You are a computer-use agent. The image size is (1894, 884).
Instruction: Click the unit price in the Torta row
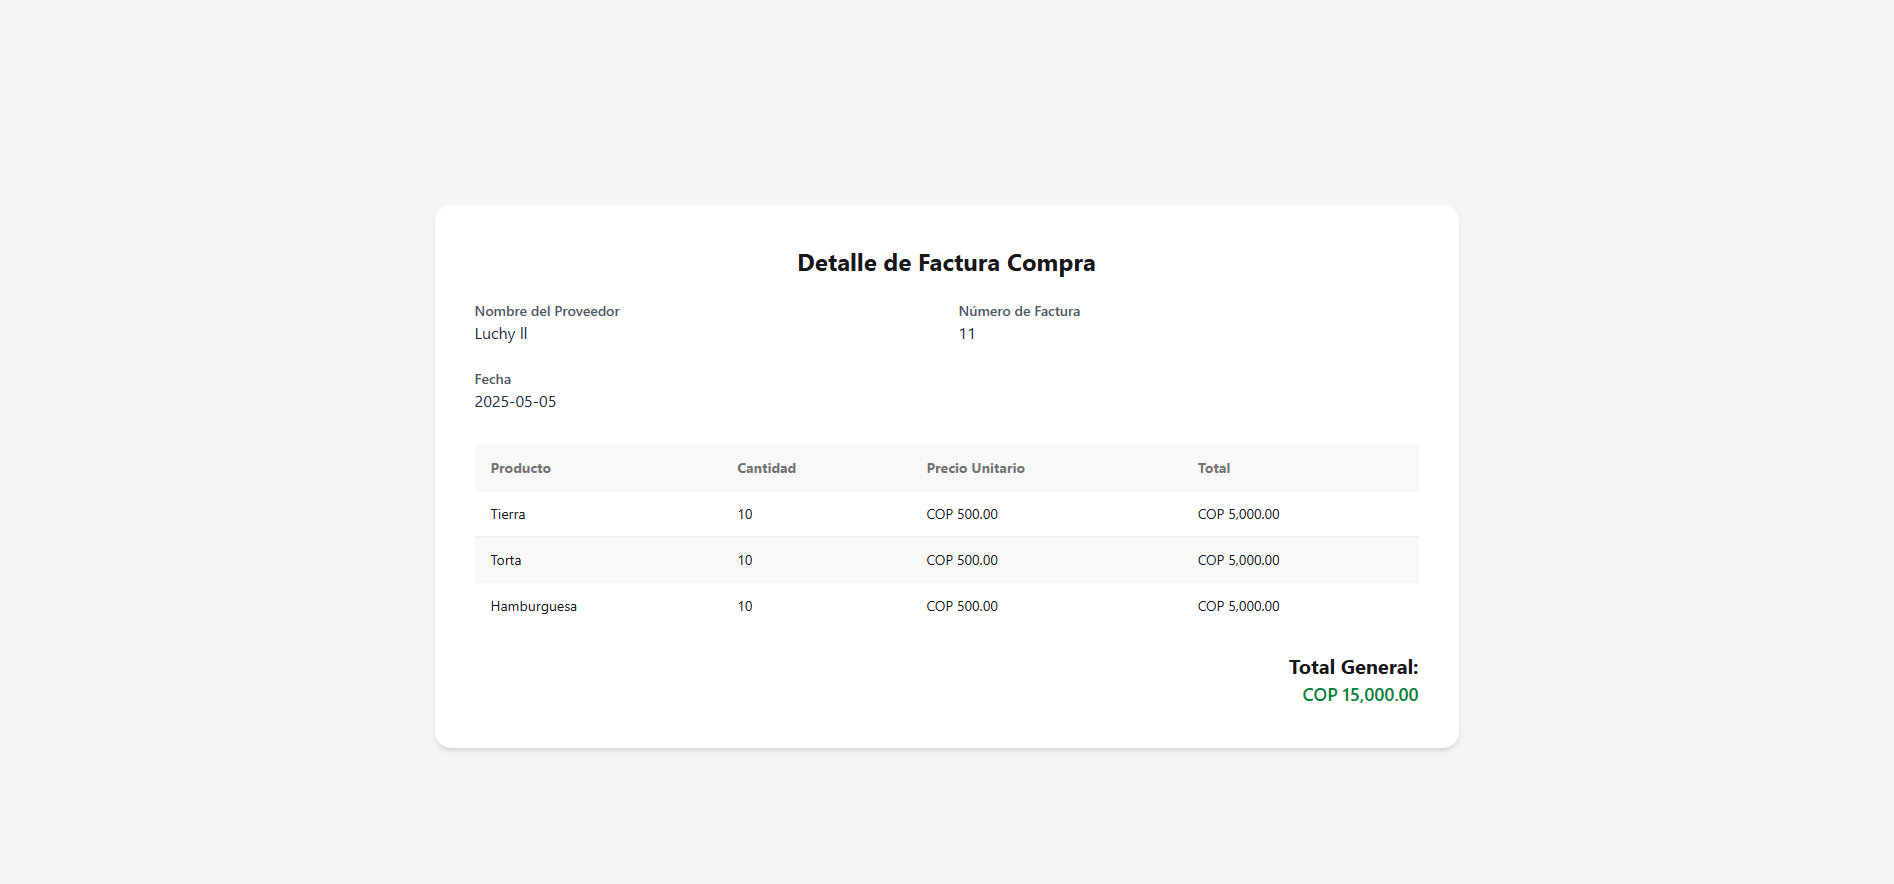click(x=962, y=560)
